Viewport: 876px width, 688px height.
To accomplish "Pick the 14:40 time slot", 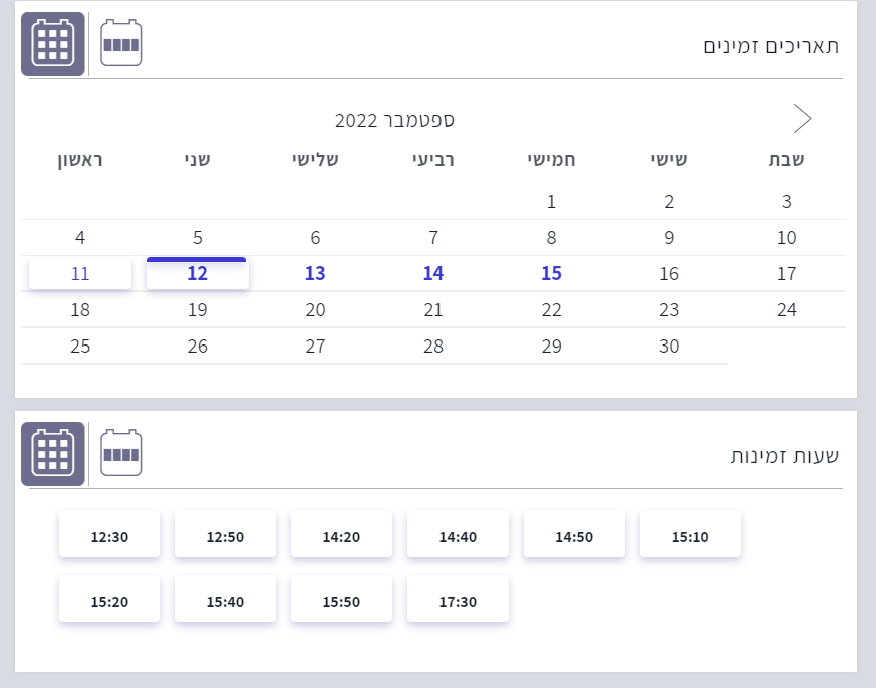I will pos(458,536).
